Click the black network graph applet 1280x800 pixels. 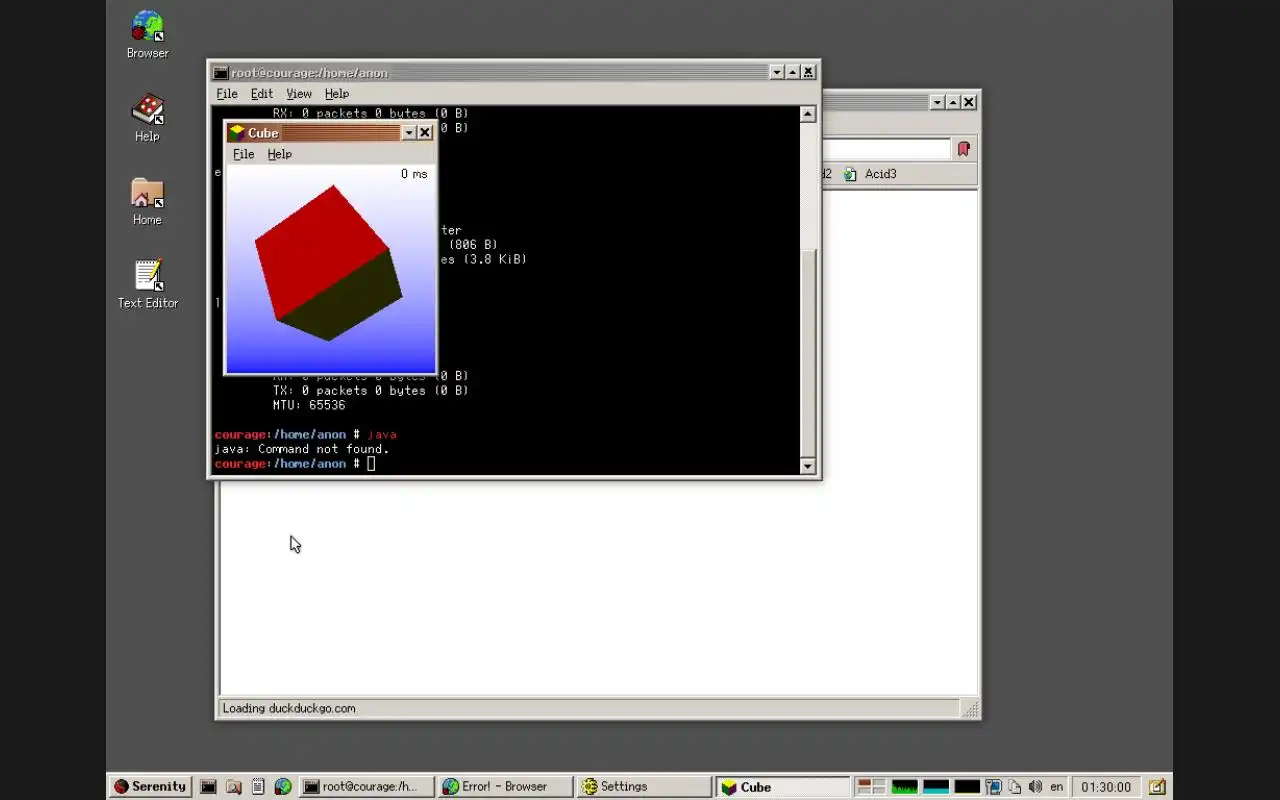967,787
